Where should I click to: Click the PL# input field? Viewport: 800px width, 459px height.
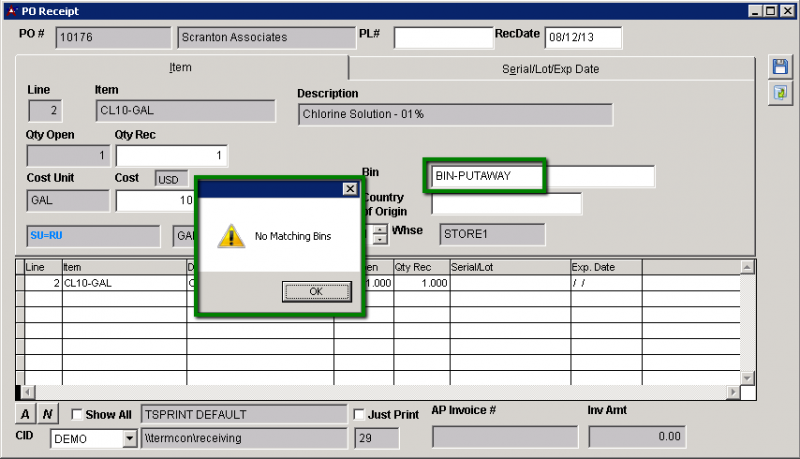[443, 38]
